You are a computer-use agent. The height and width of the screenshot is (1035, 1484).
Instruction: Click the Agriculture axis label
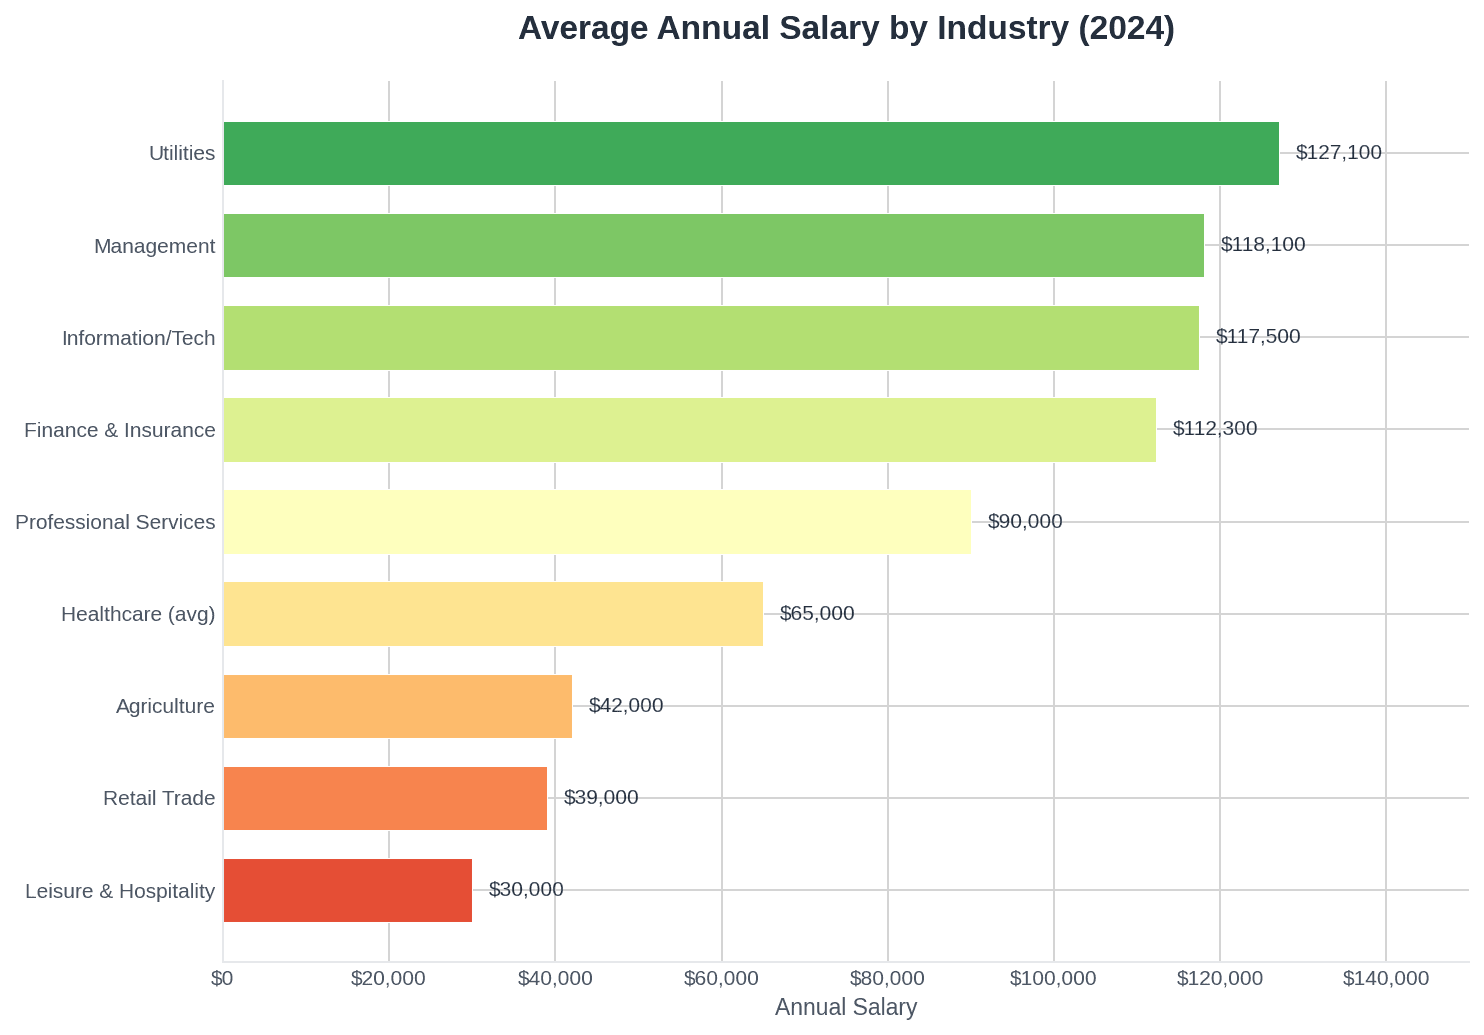tap(165, 706)
